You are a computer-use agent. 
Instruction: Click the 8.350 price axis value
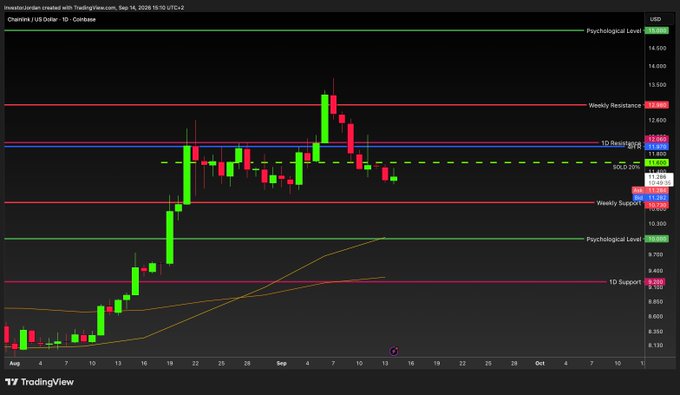click(655, 331)
